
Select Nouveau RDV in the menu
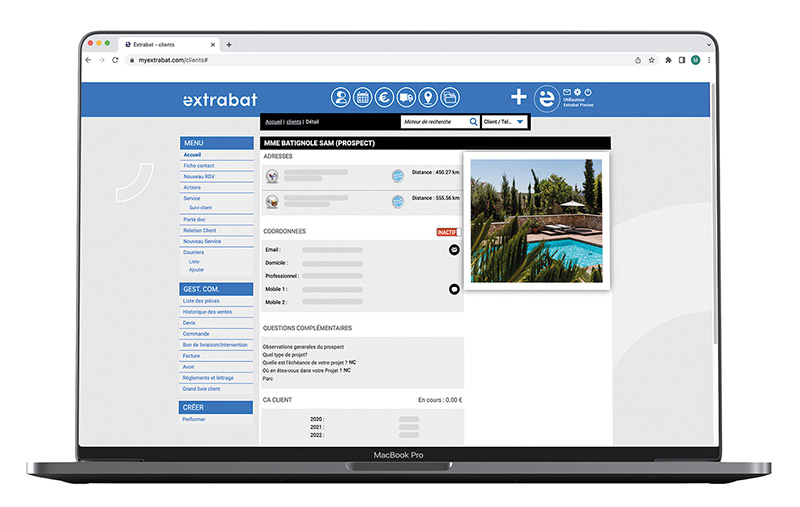coord(199,176)
